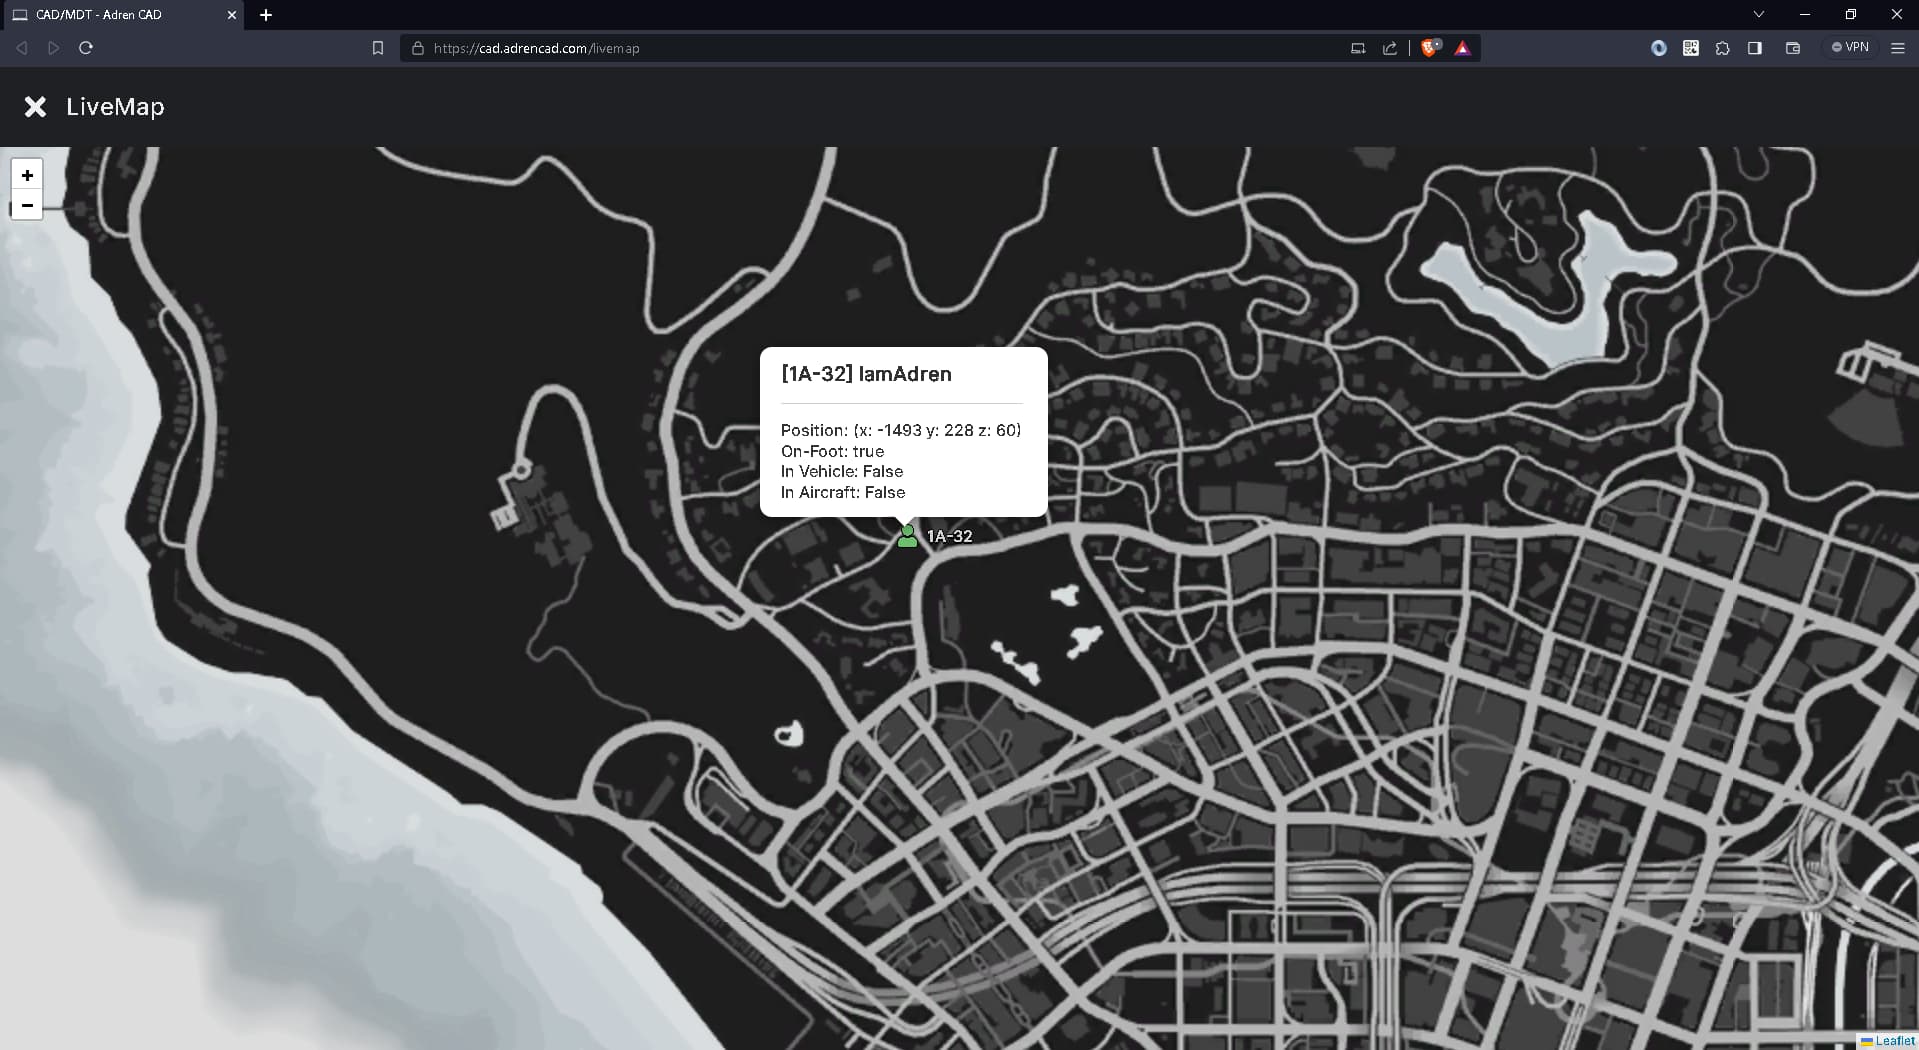Screen dimensions: 1919x1050
Task: Toggle Brave VPN
Action: click(x=1850, y=47)
